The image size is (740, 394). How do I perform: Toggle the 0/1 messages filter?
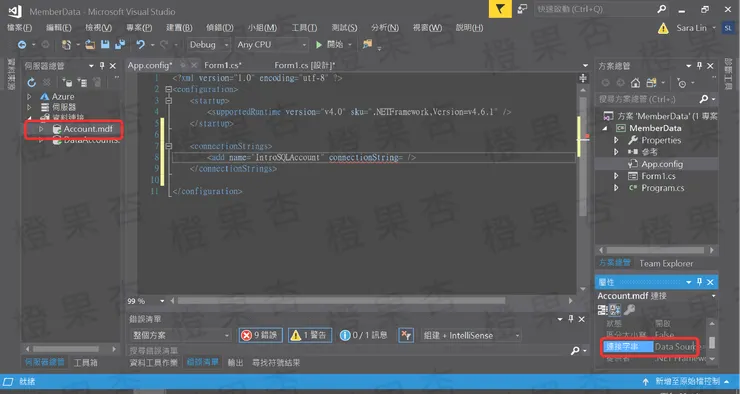tap(363, 335)
